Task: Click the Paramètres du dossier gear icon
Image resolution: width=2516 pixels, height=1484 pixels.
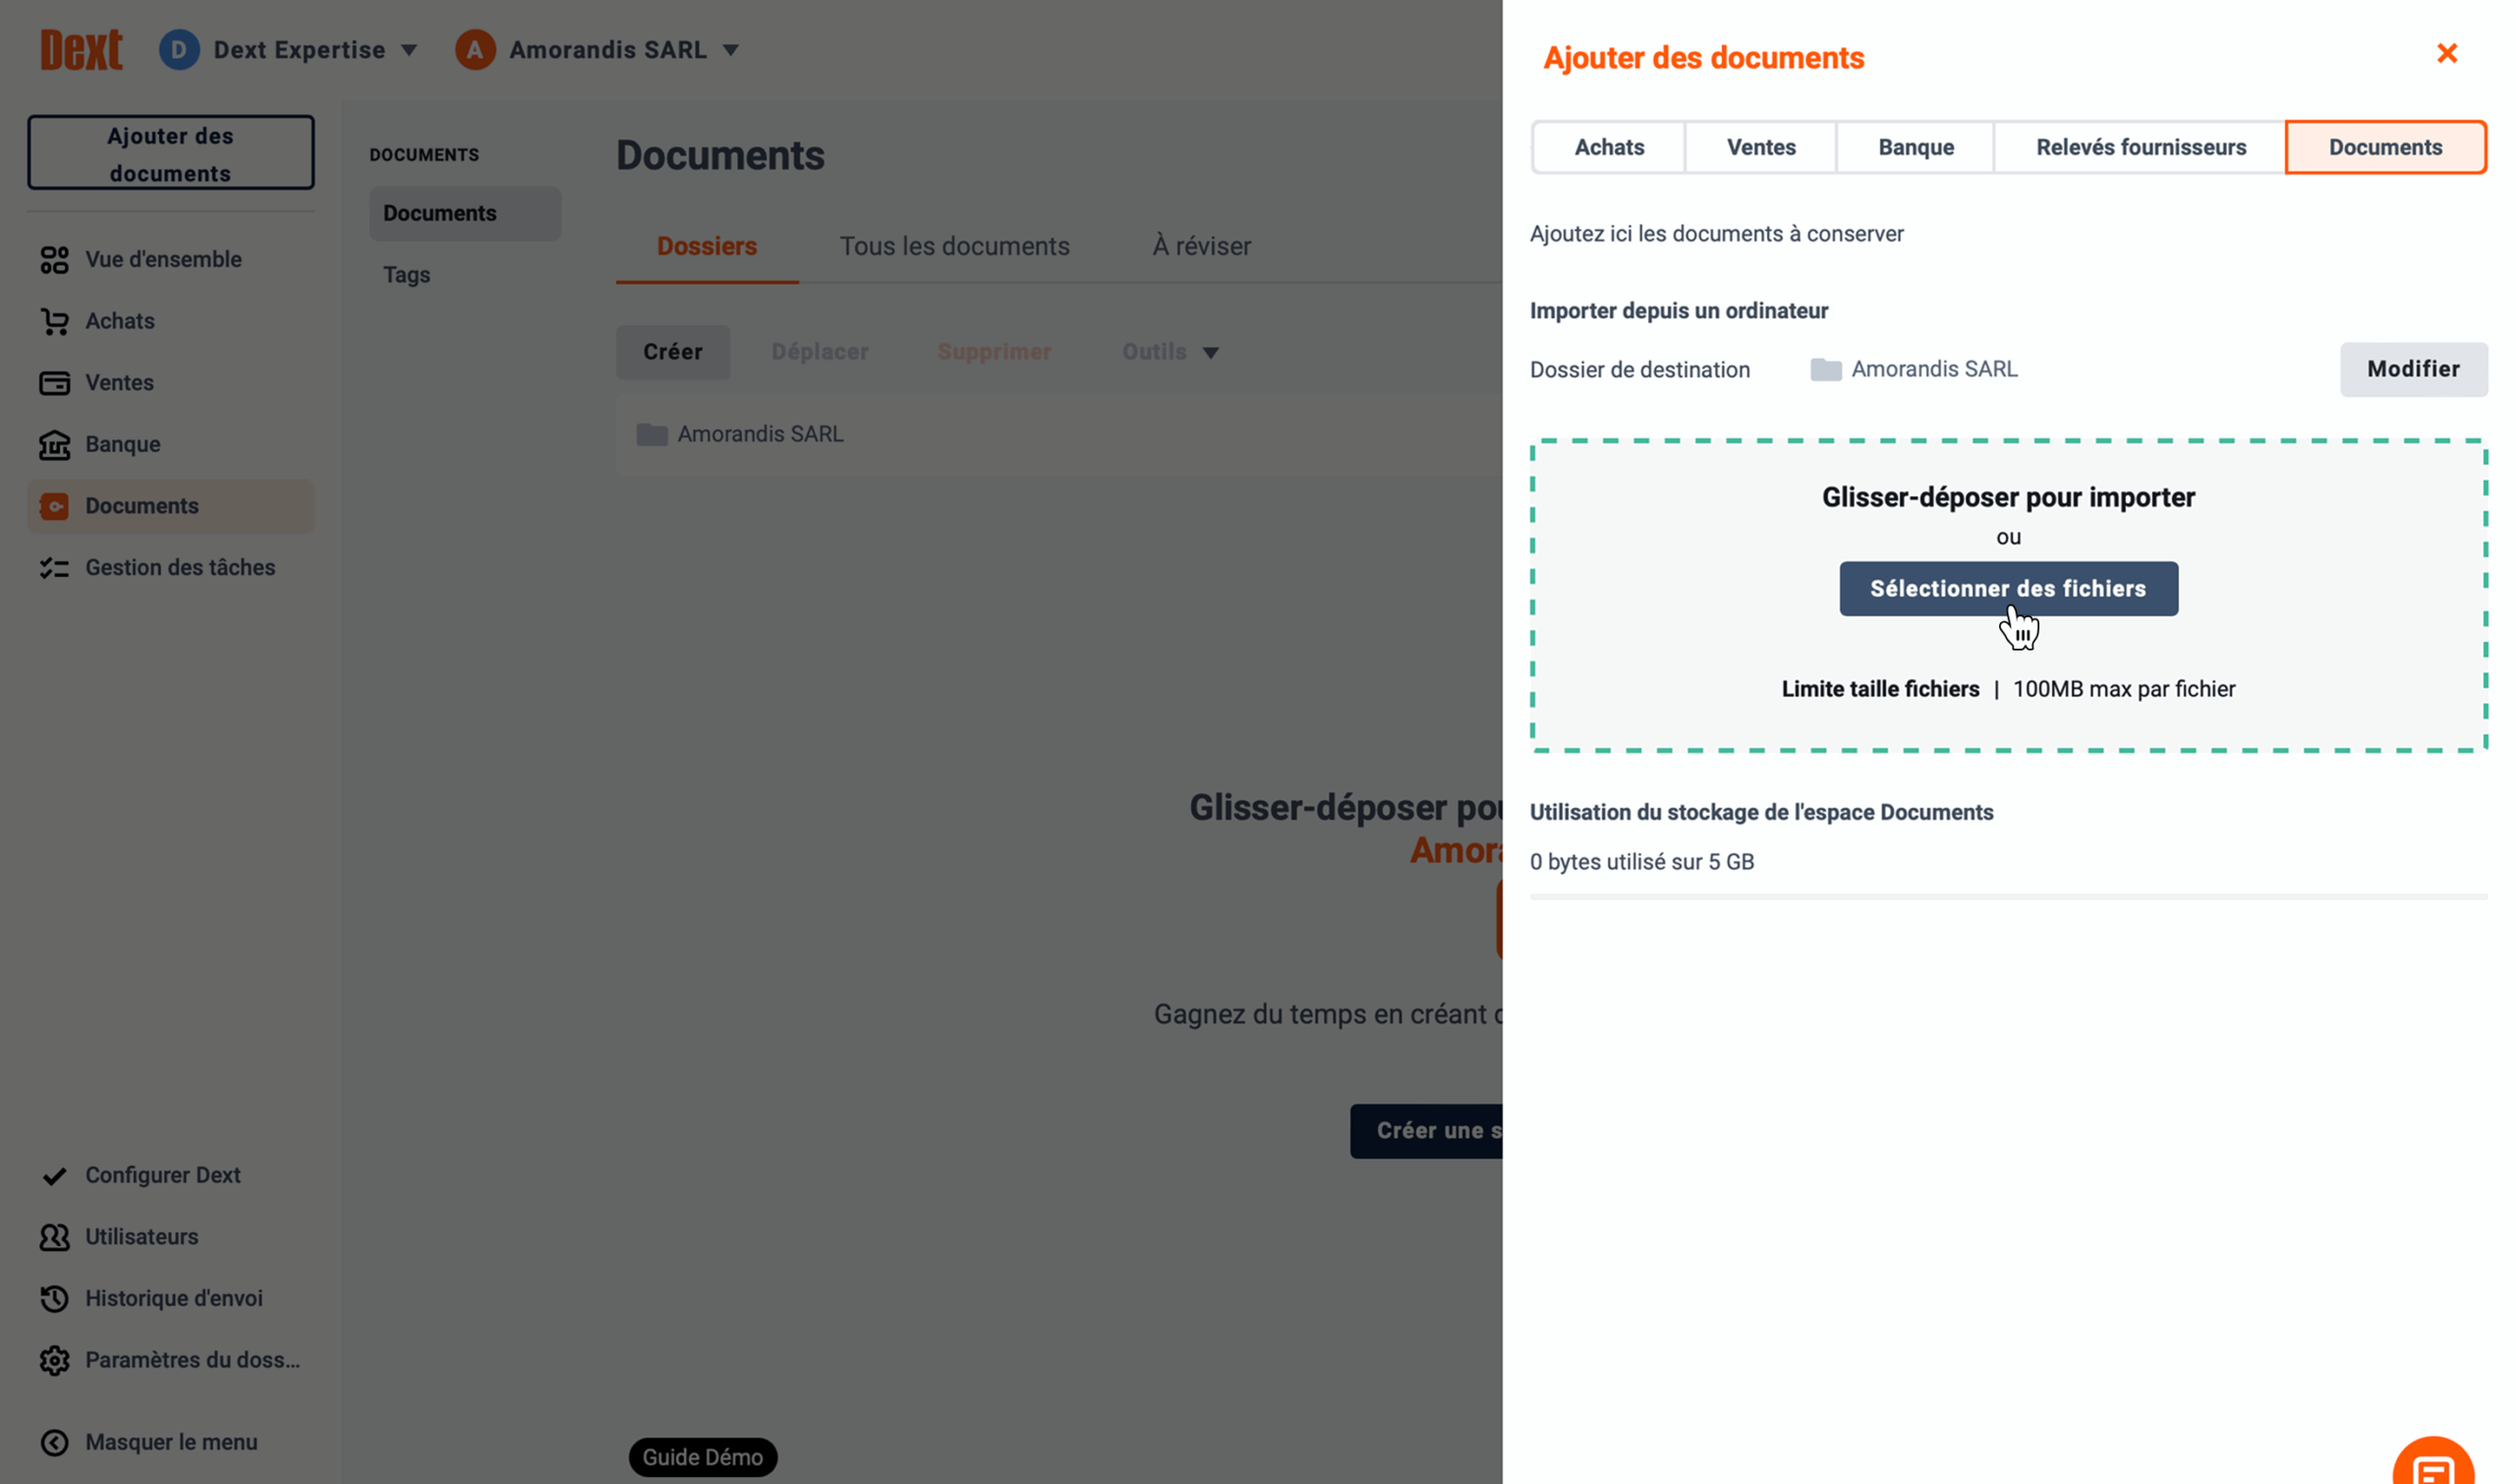Action: click(x=54, y=1360)
